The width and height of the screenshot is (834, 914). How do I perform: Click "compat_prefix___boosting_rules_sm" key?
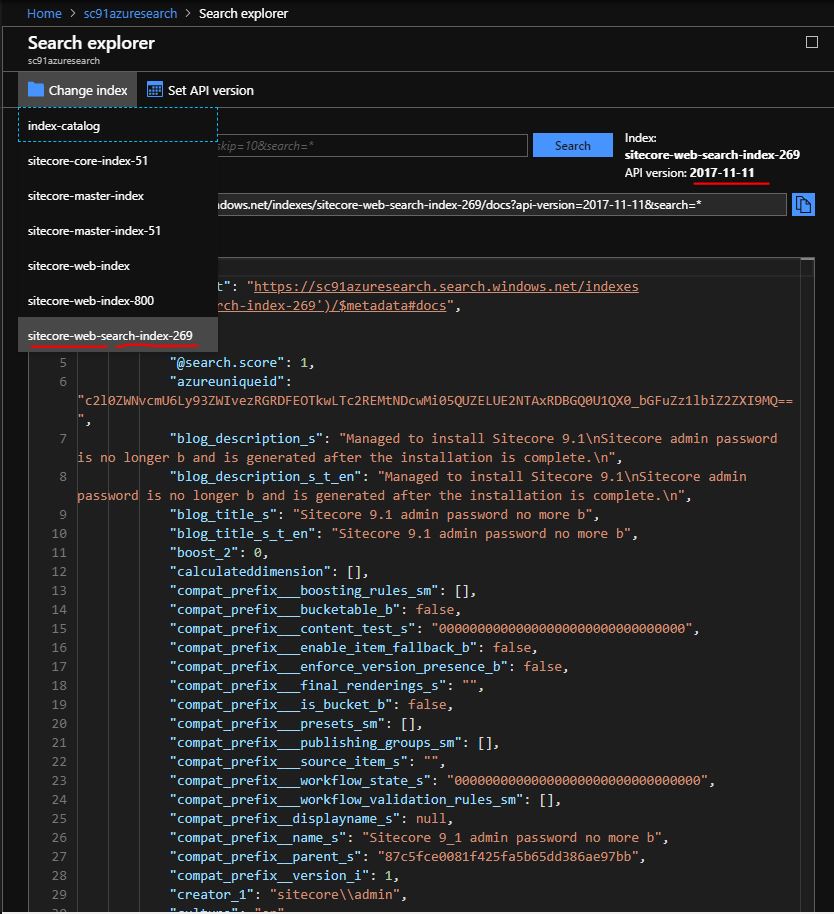coord(304,590)
